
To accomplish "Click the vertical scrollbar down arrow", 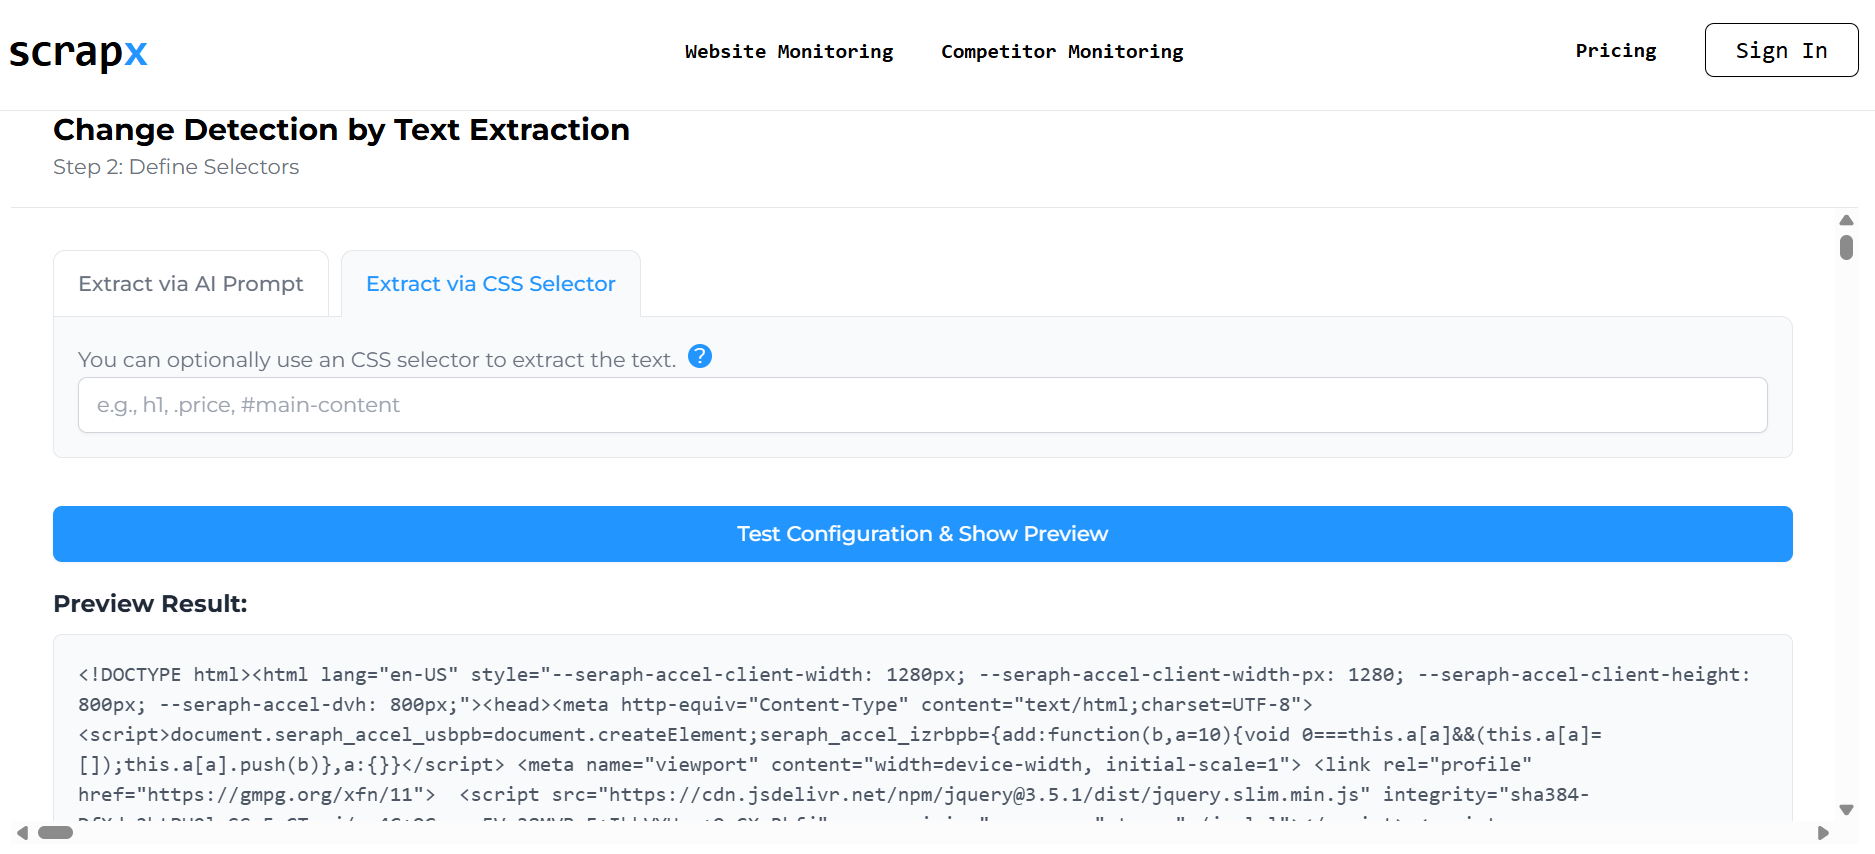I will coord(1846,810).
